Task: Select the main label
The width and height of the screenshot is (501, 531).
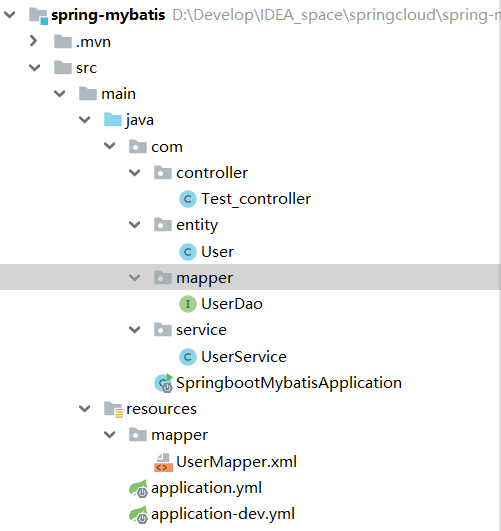Action: pyautogui.click(x=118, y=94)
